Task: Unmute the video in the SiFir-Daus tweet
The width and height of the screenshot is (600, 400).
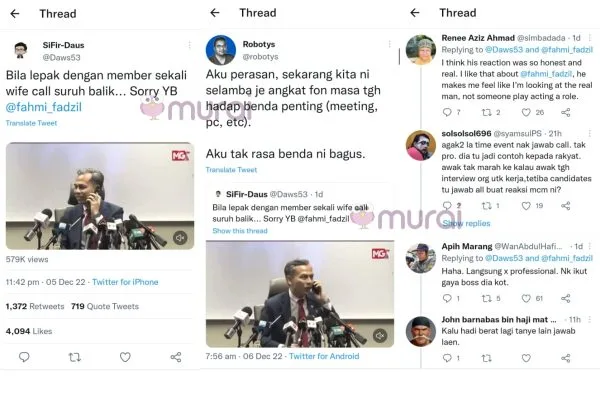Action: click(x=180, y=238)
